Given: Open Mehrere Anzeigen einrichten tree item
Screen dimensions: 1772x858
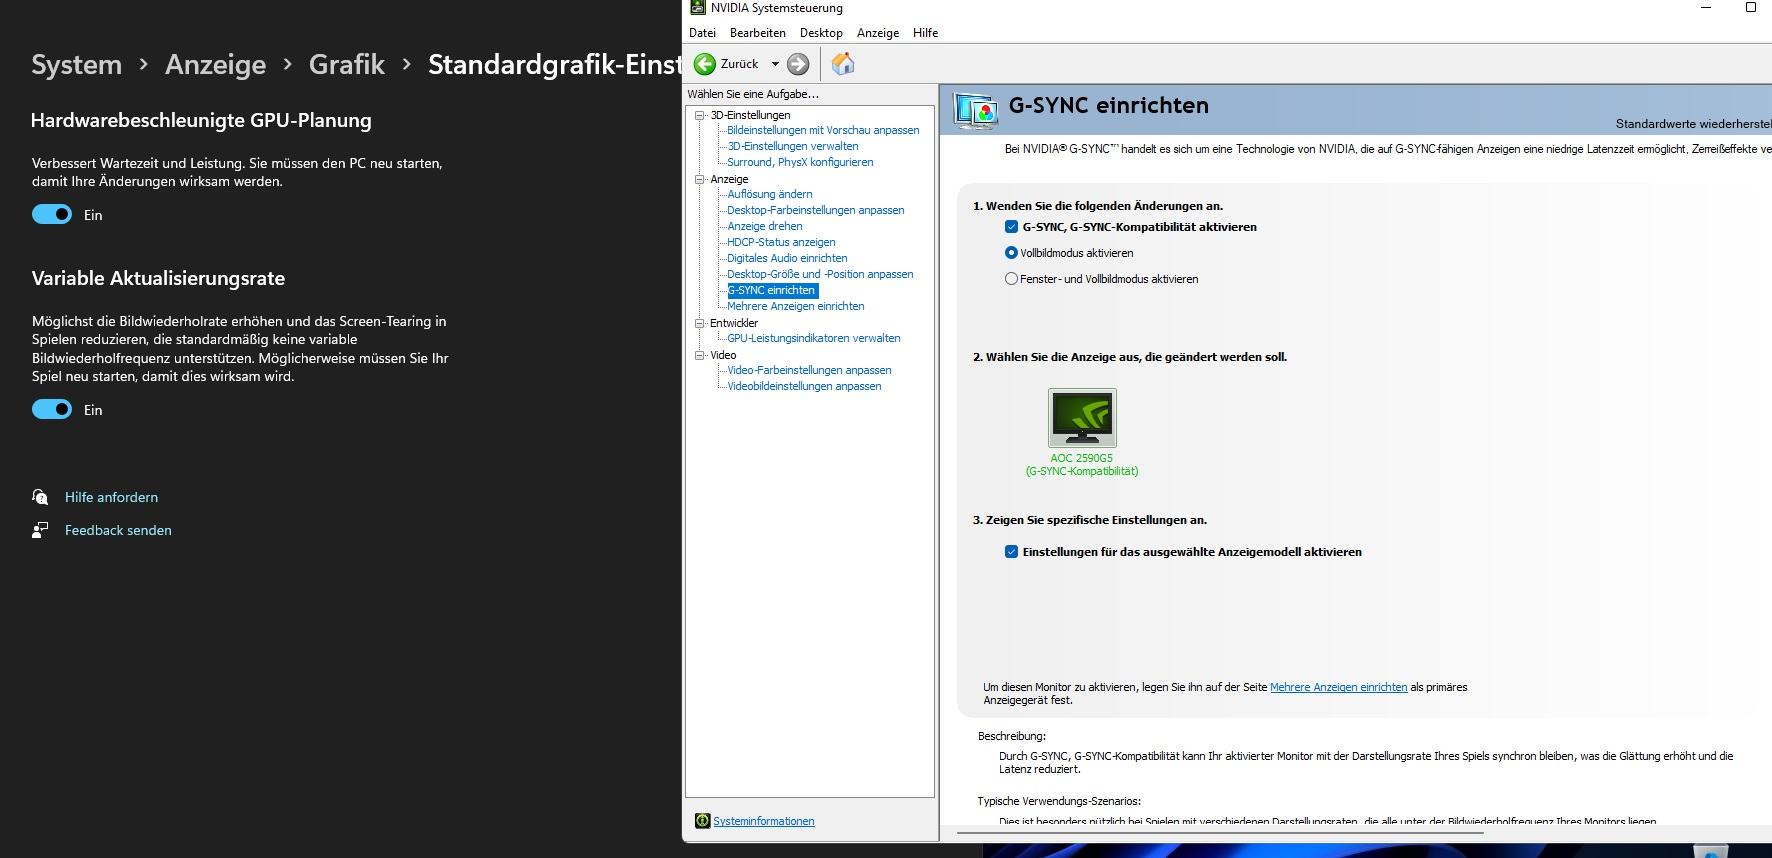Looking at the screenshot, I should pos(796,306).
